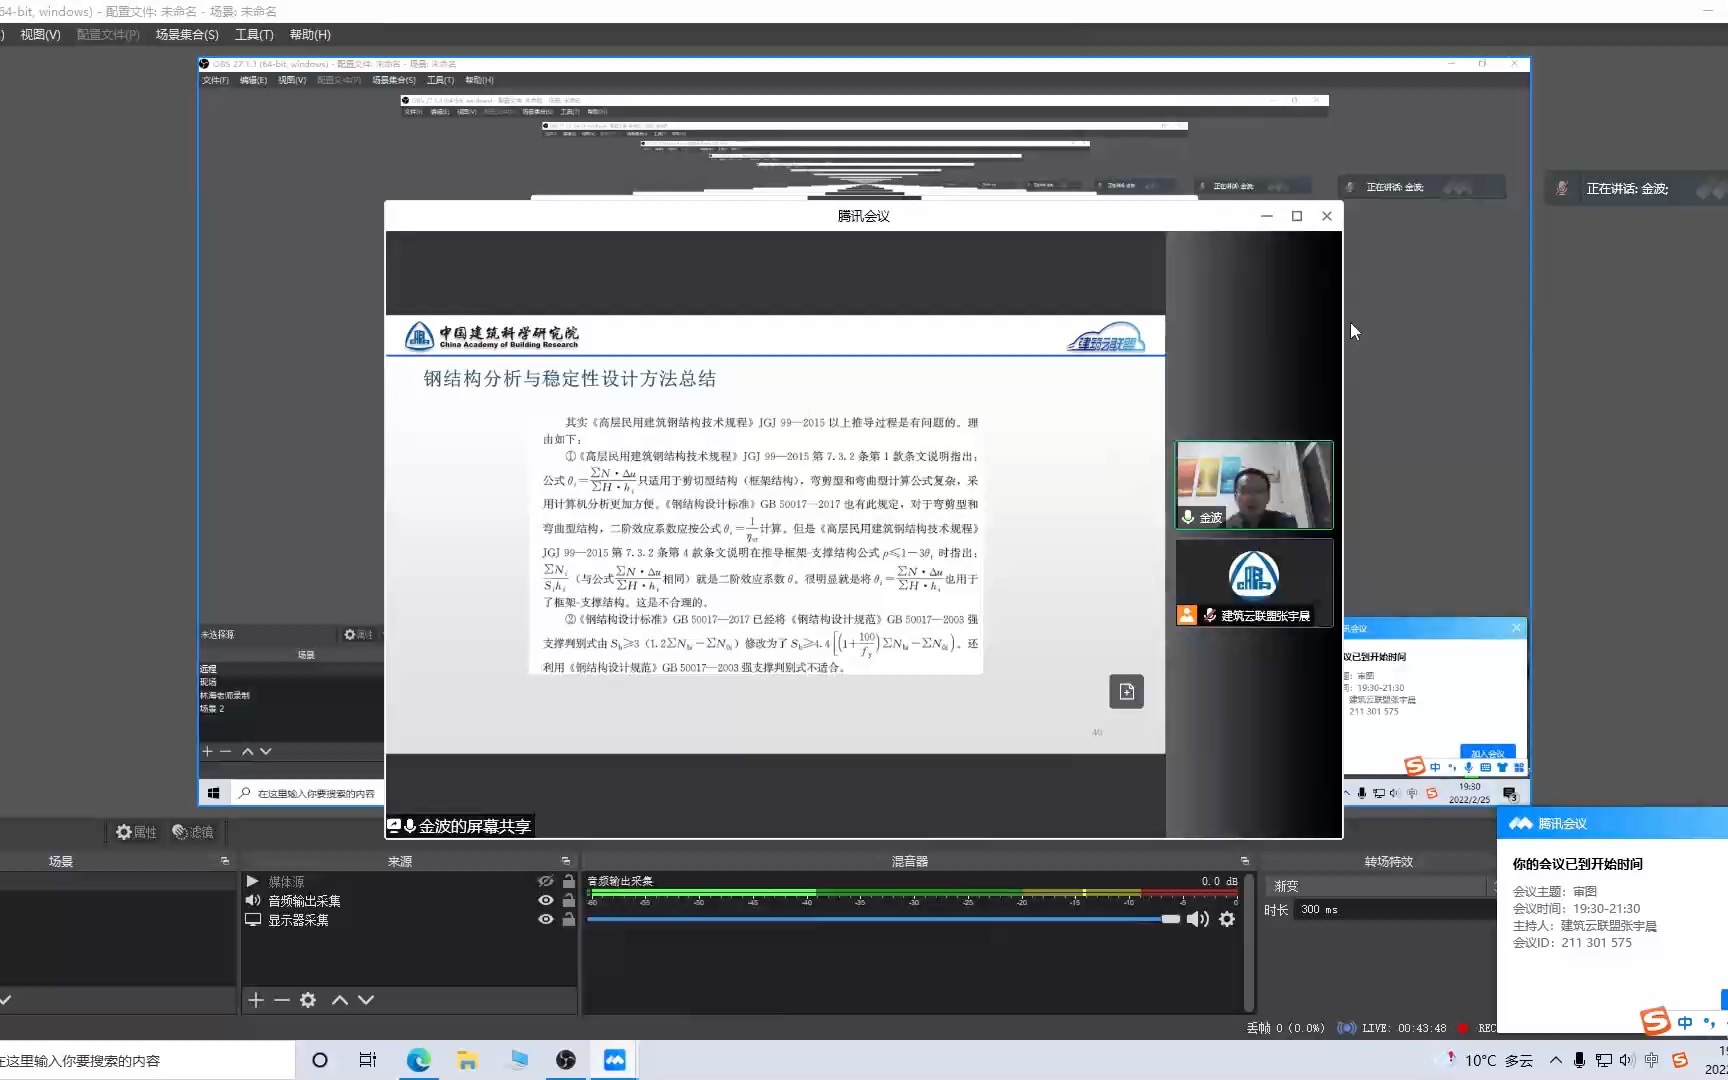Image resolution: width=1728 pixels, height=1080 pixels.
Task: Open source properties gear in sources toolbar
Action: coord(308,1000)
